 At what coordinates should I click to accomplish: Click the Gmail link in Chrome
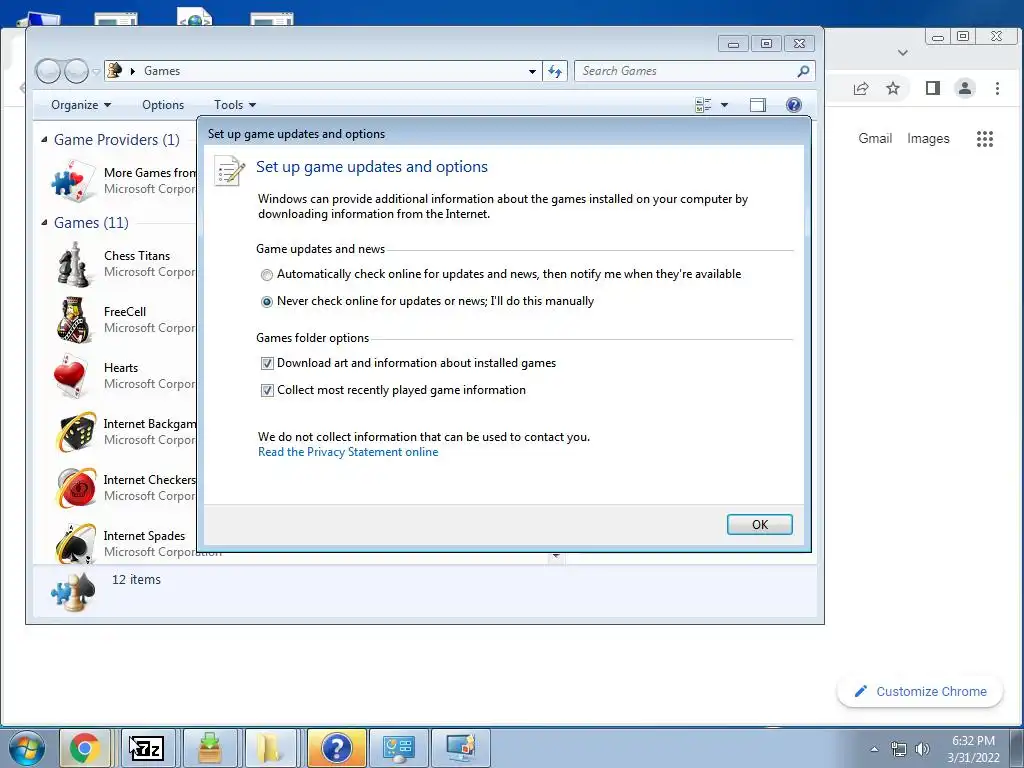[x=875, y=138]
